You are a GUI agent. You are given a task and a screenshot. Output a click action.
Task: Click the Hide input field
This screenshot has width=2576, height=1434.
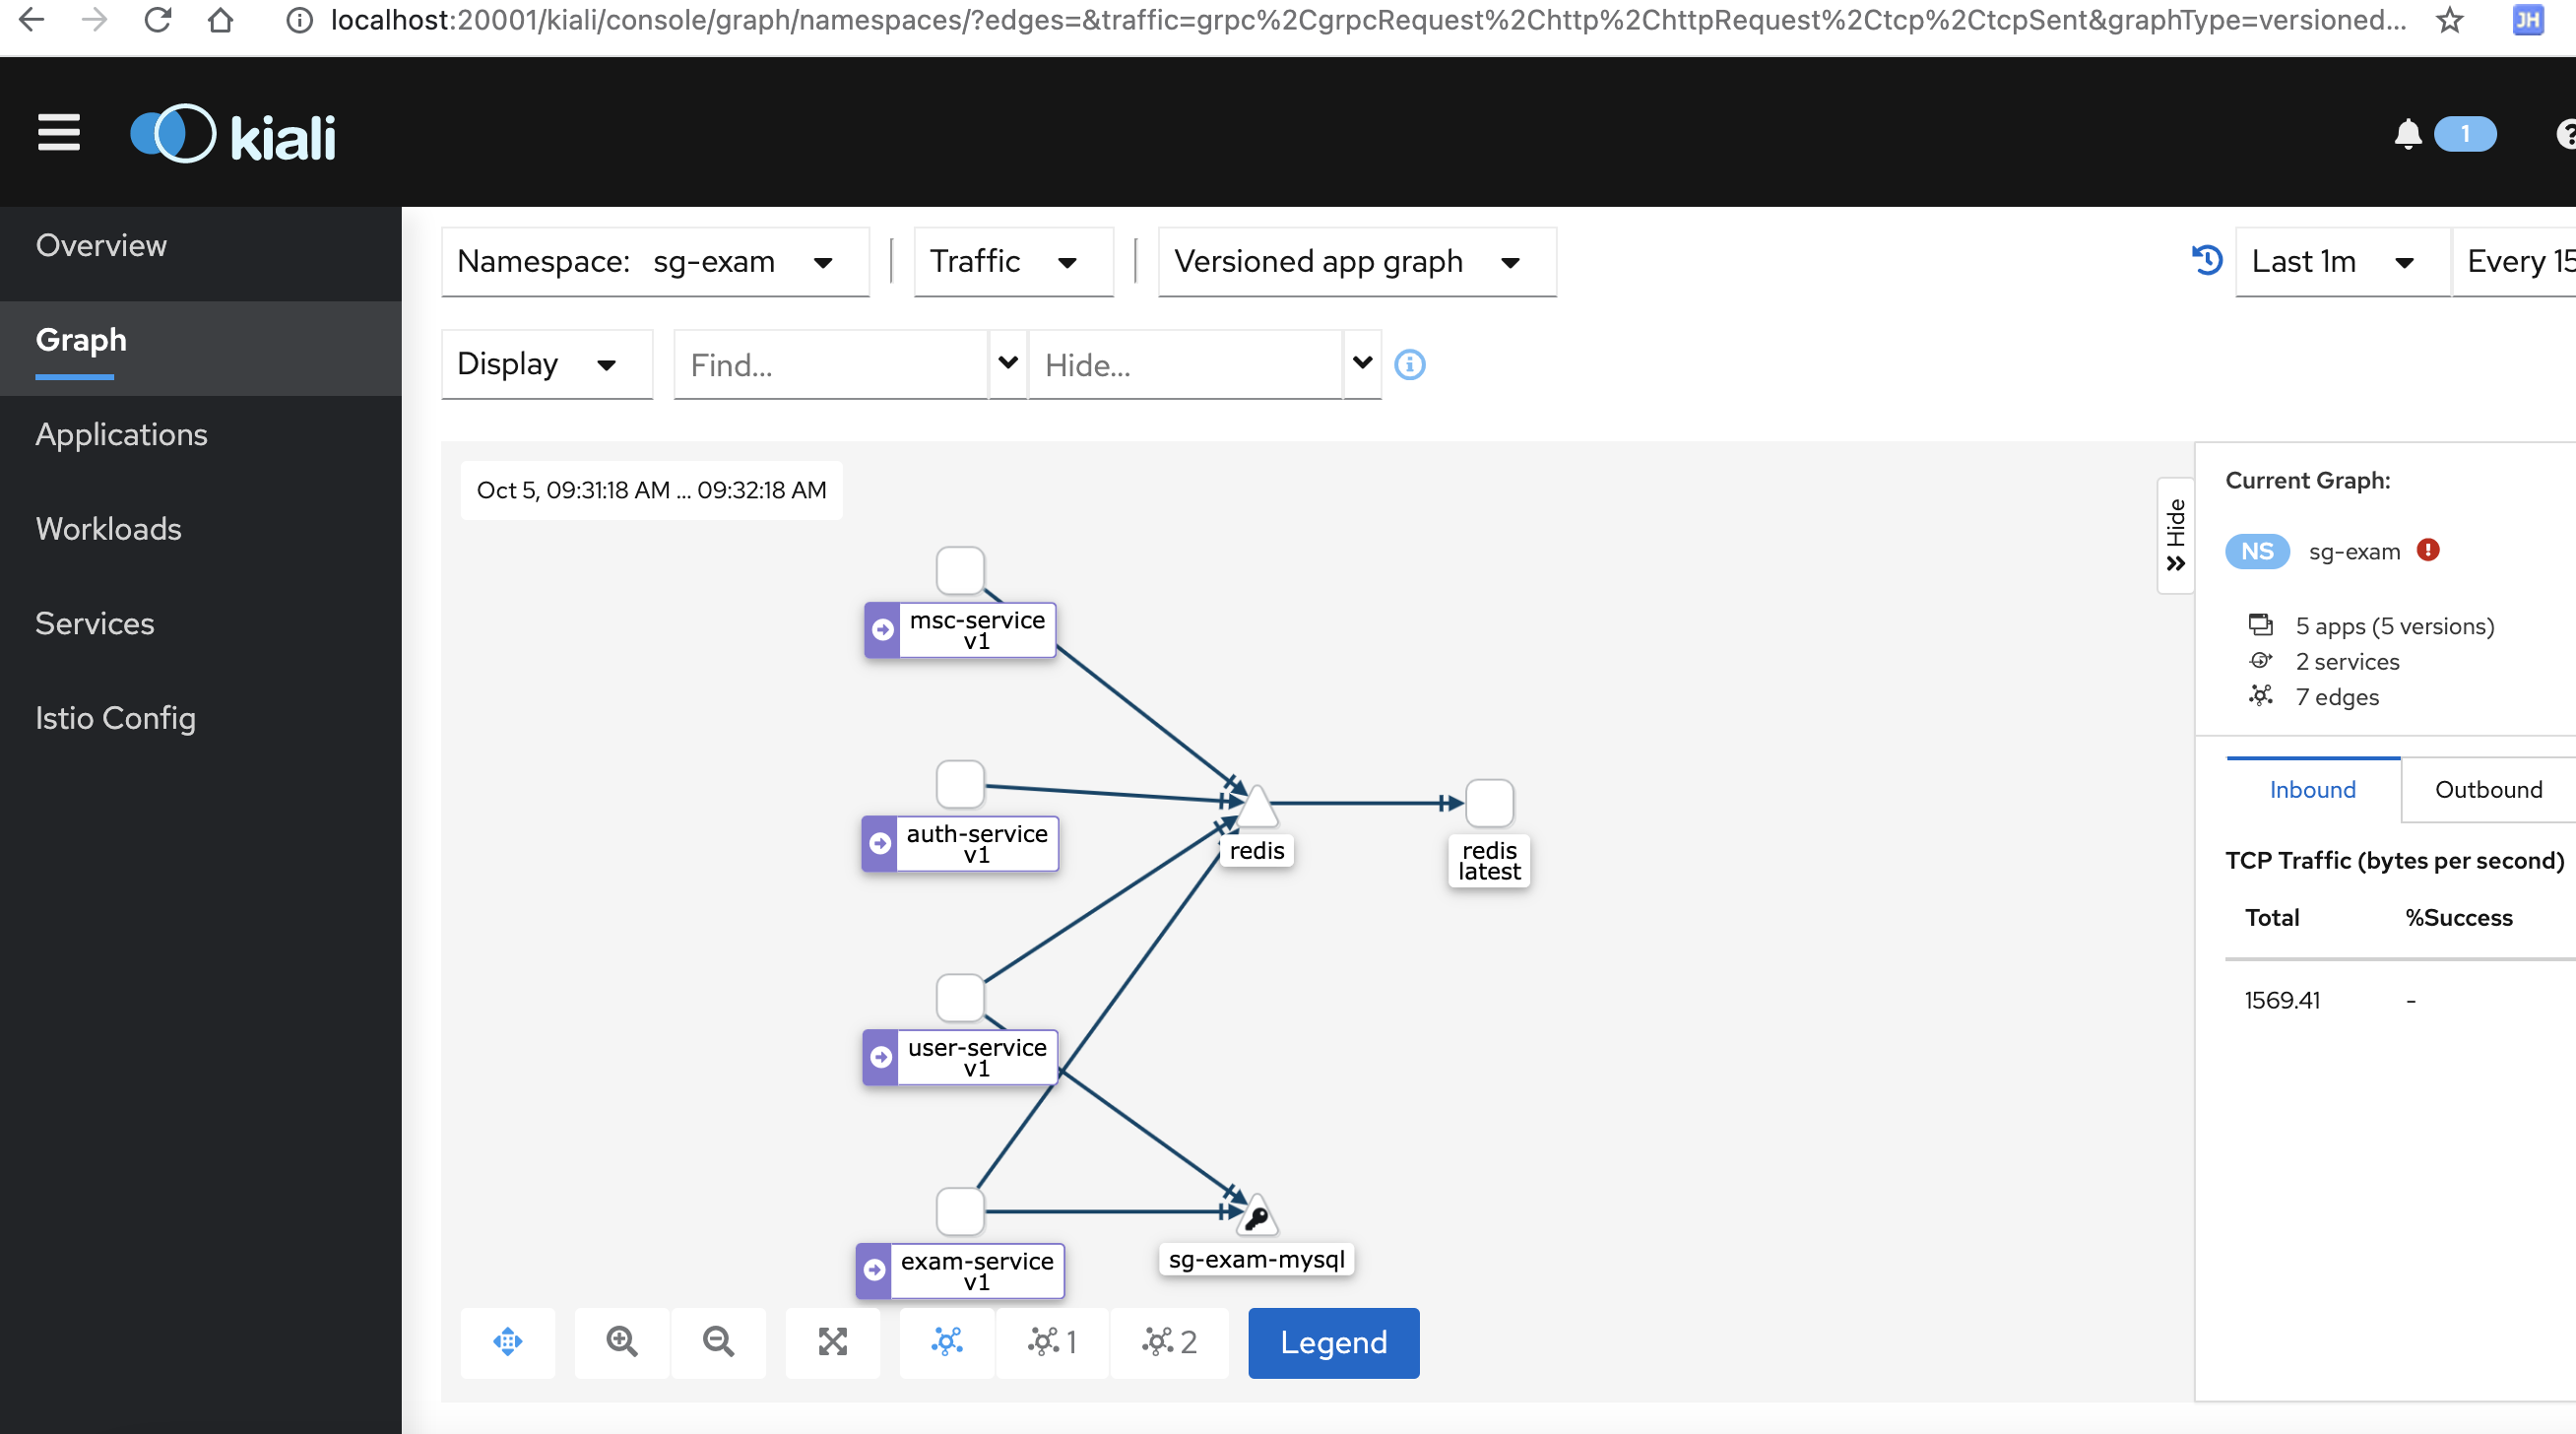(x=1185, y=365)
